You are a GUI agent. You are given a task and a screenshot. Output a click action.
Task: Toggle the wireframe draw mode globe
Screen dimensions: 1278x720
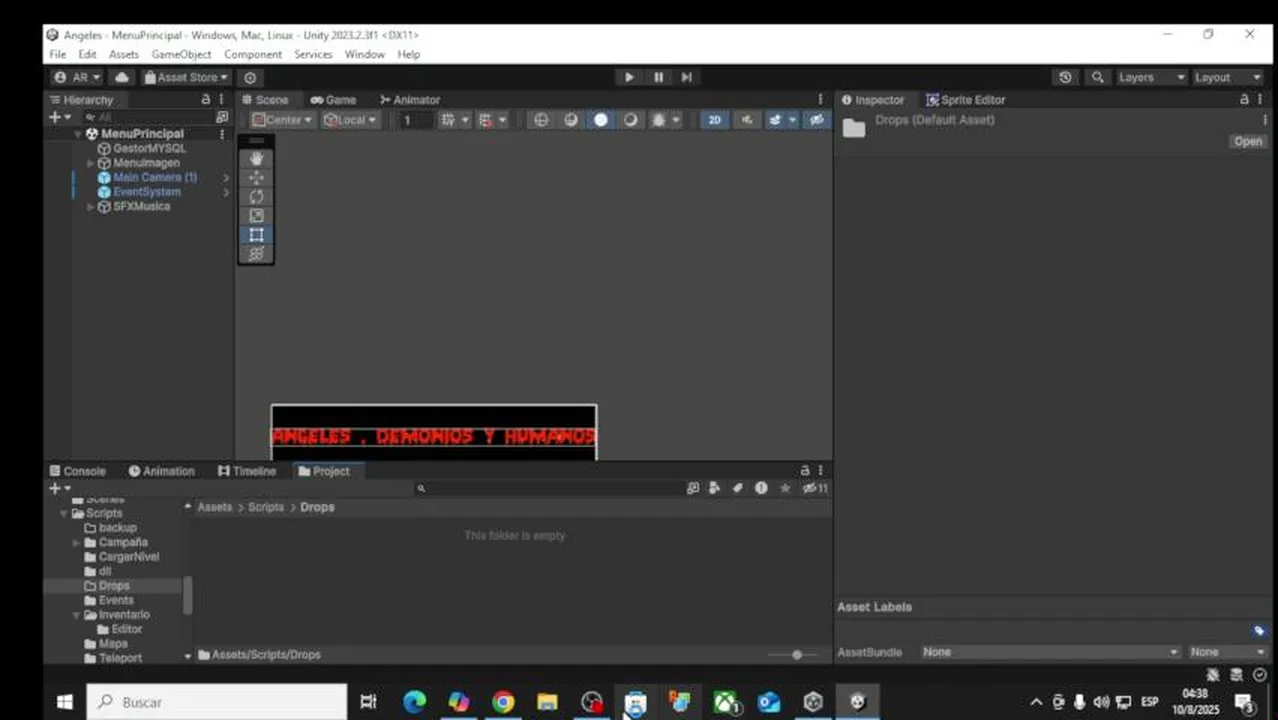[x=541, y=120]
